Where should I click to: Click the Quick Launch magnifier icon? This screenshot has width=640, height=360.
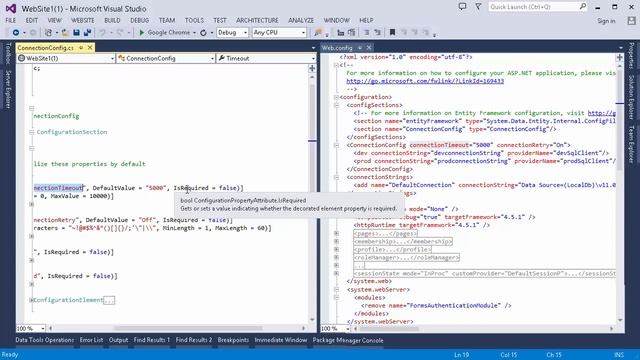click(x=582, y=7)
